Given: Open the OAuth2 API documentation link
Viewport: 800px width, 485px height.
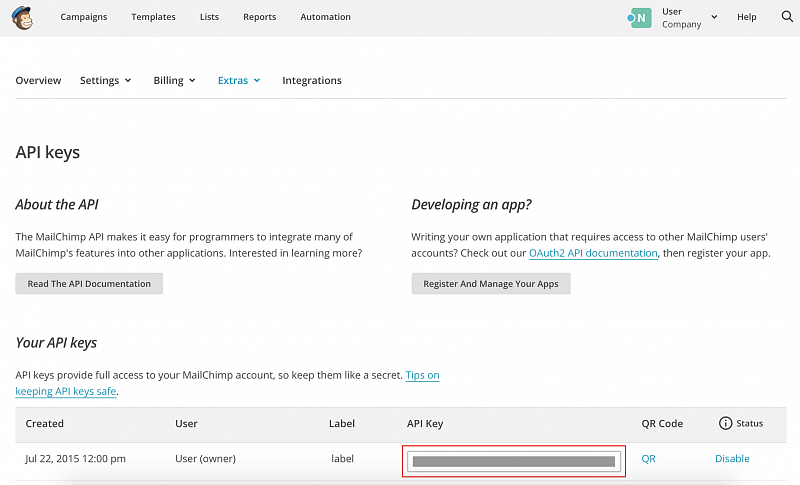Looking at the screenshot, I should click(x=593, y=253).
